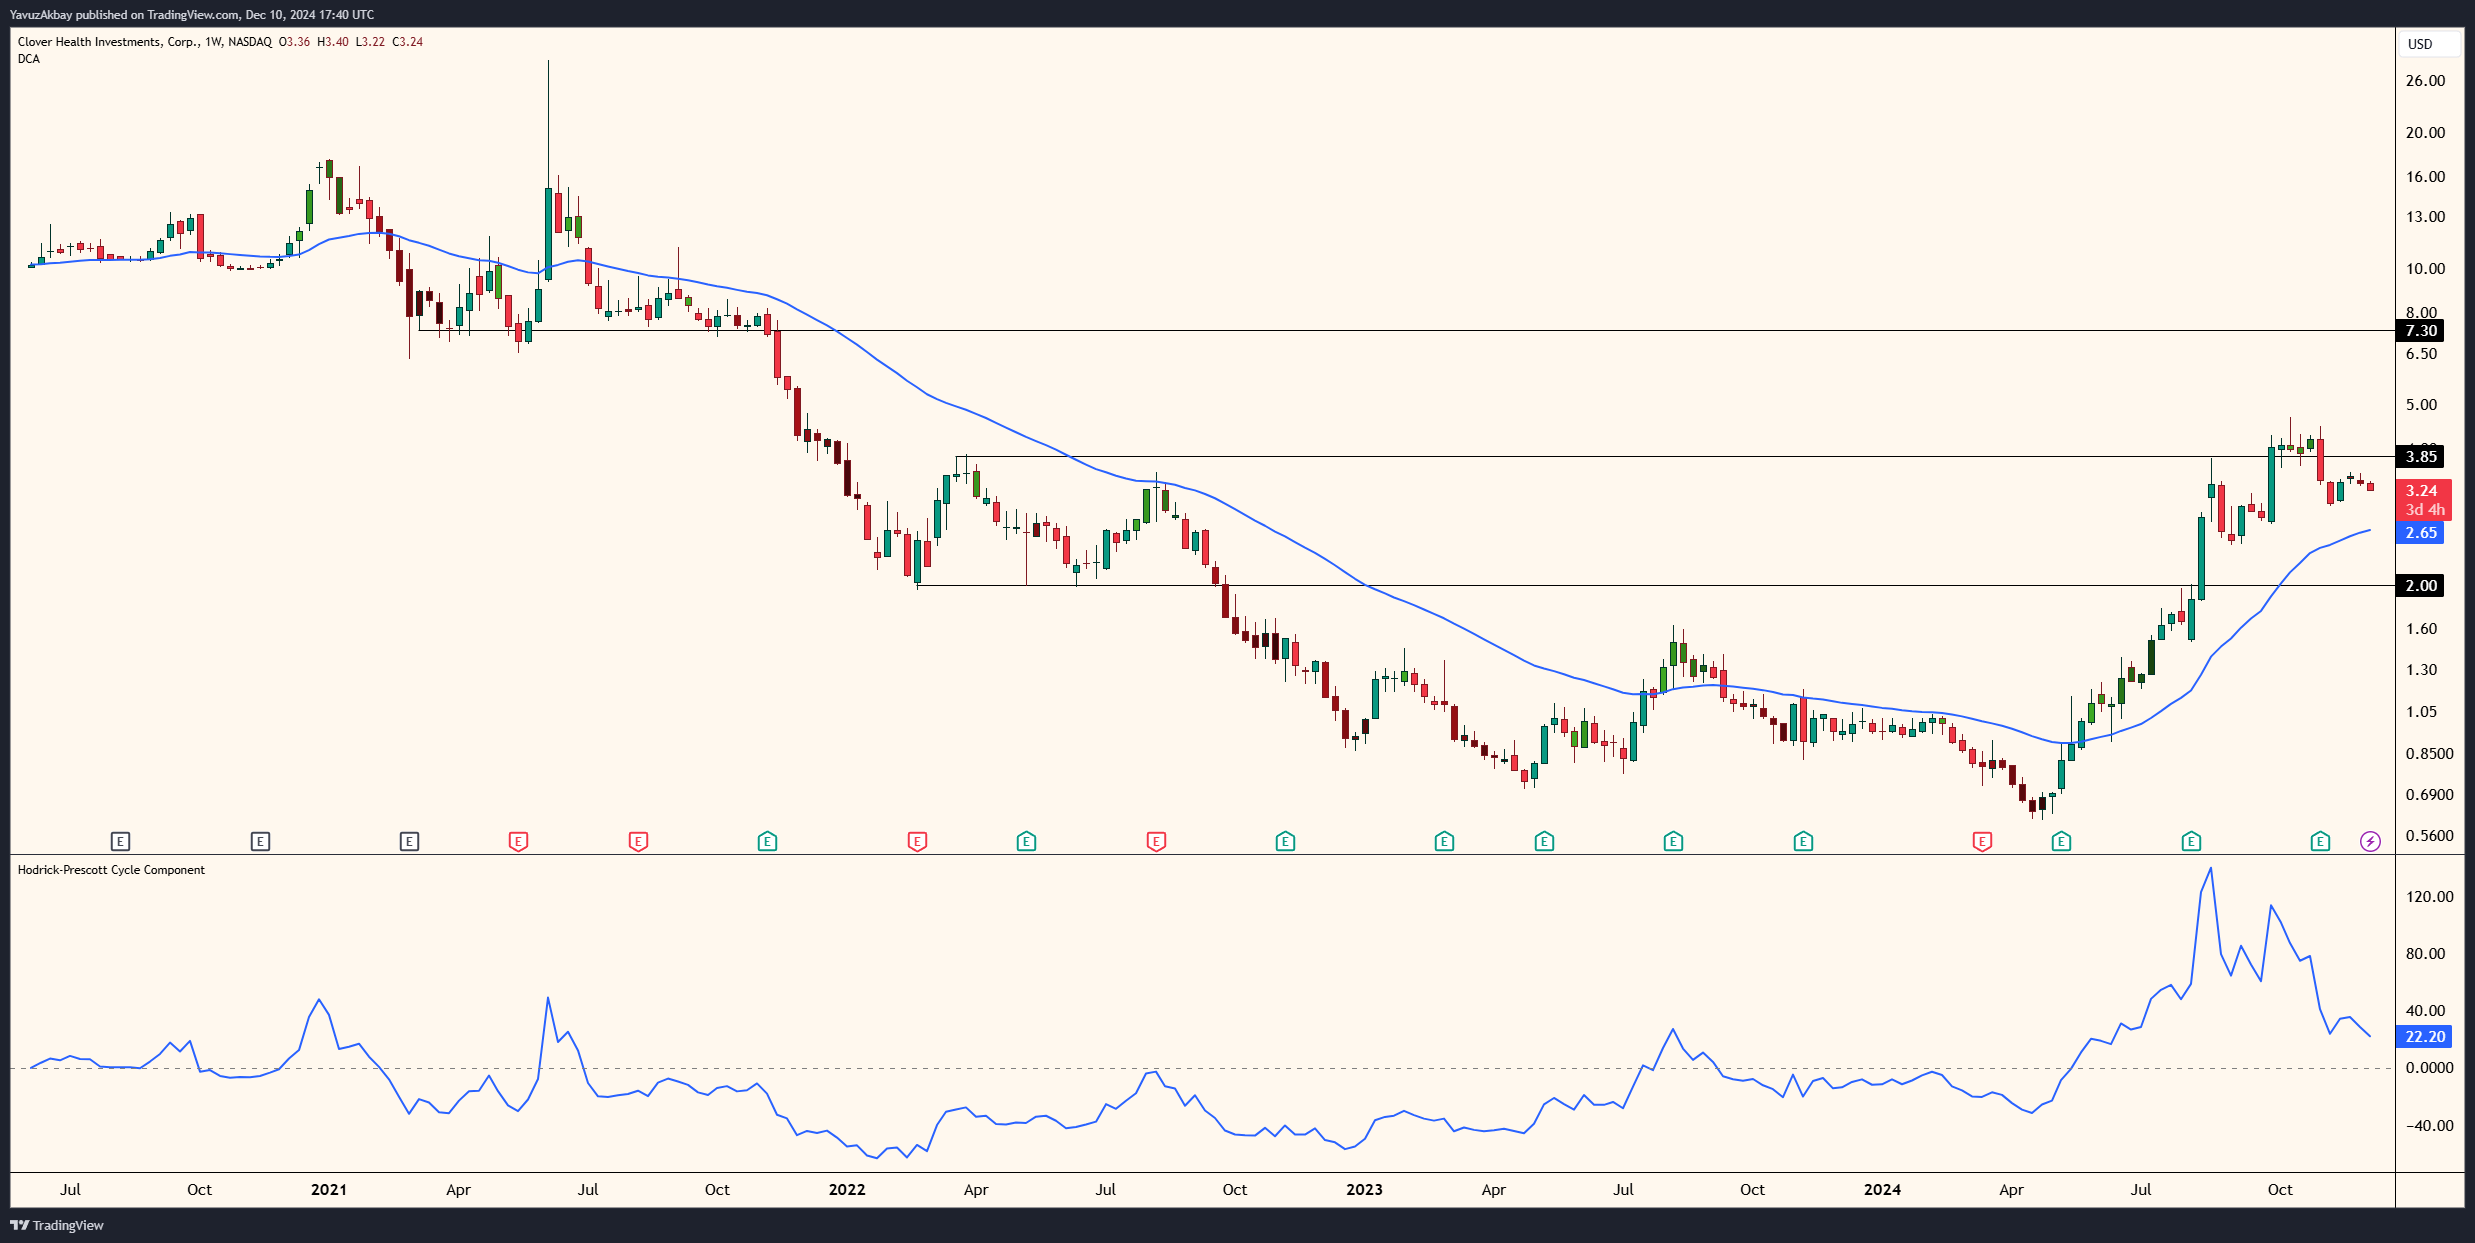Screen dimensions: 2475x1243
Task: Click the leftmost green earnings E marker
Action: tap(767, 841)
